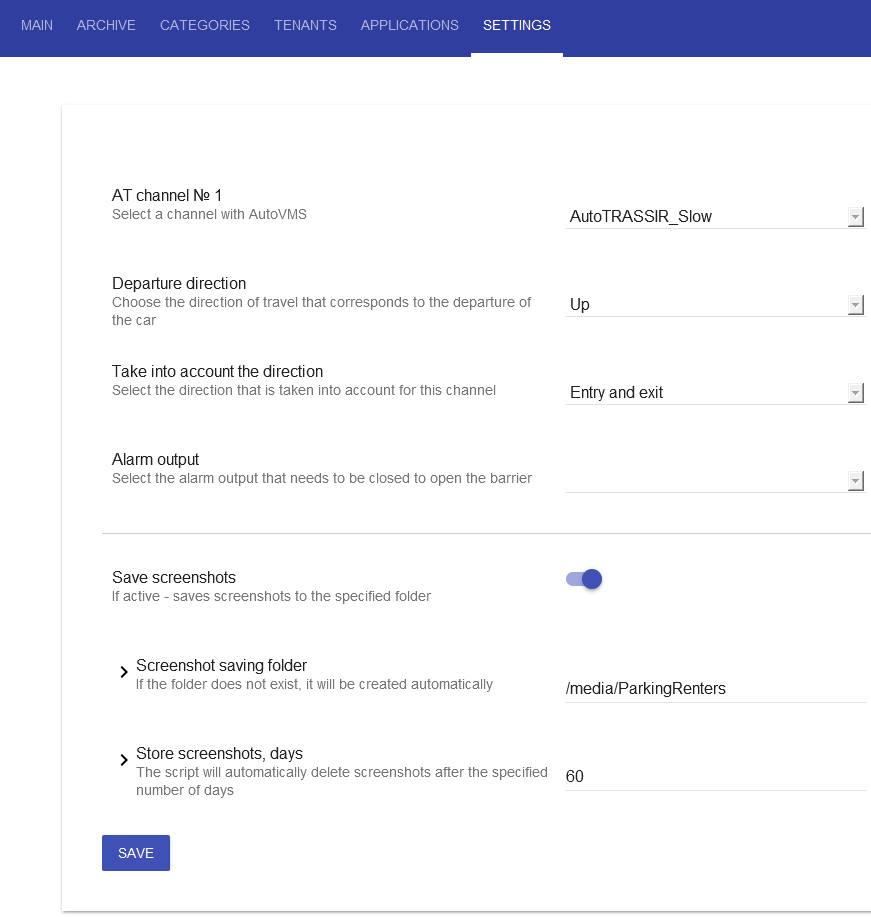Open the APPLICATIONS tab

pos(409,26)
